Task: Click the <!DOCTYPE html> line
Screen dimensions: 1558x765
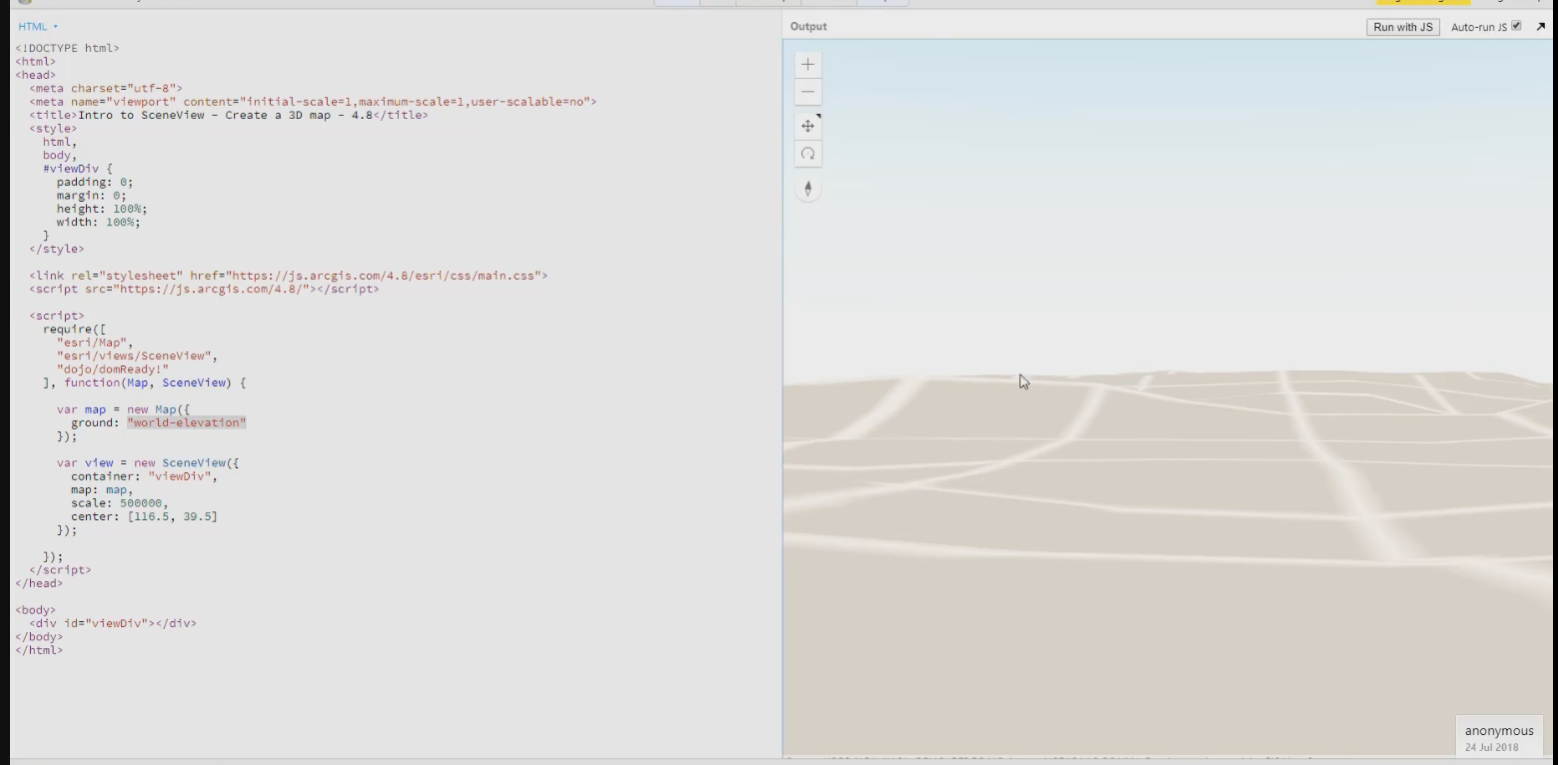Action: (x=68, y=48)
